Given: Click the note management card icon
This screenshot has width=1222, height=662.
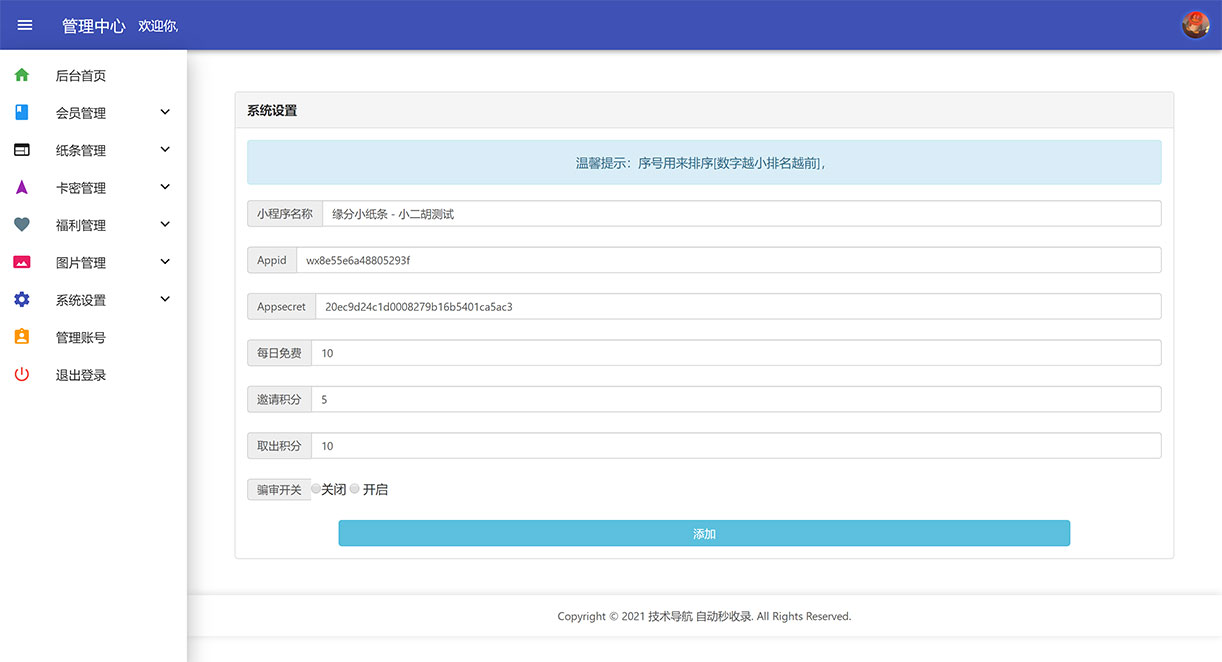Looking at the screenshot, I should (x=22, y=150).
